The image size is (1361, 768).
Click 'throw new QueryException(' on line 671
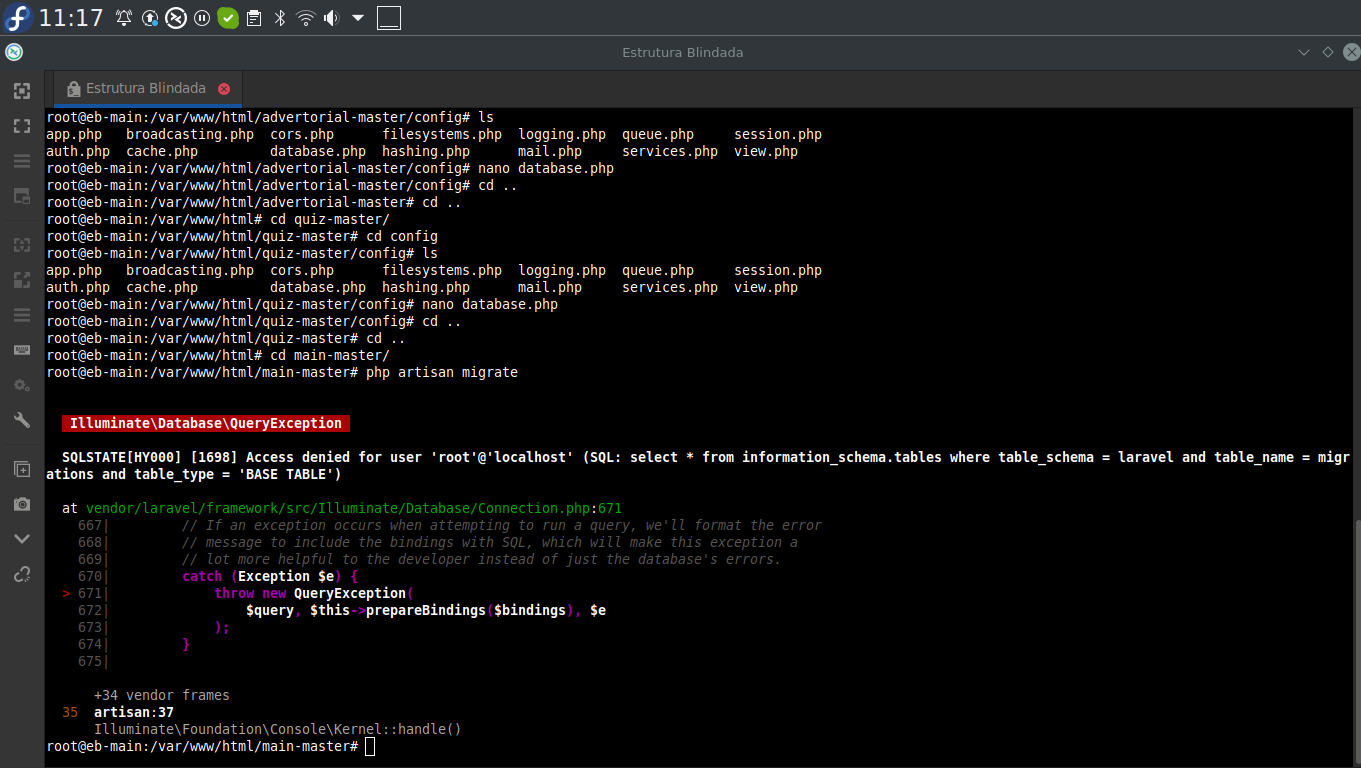tap(314, 593)
